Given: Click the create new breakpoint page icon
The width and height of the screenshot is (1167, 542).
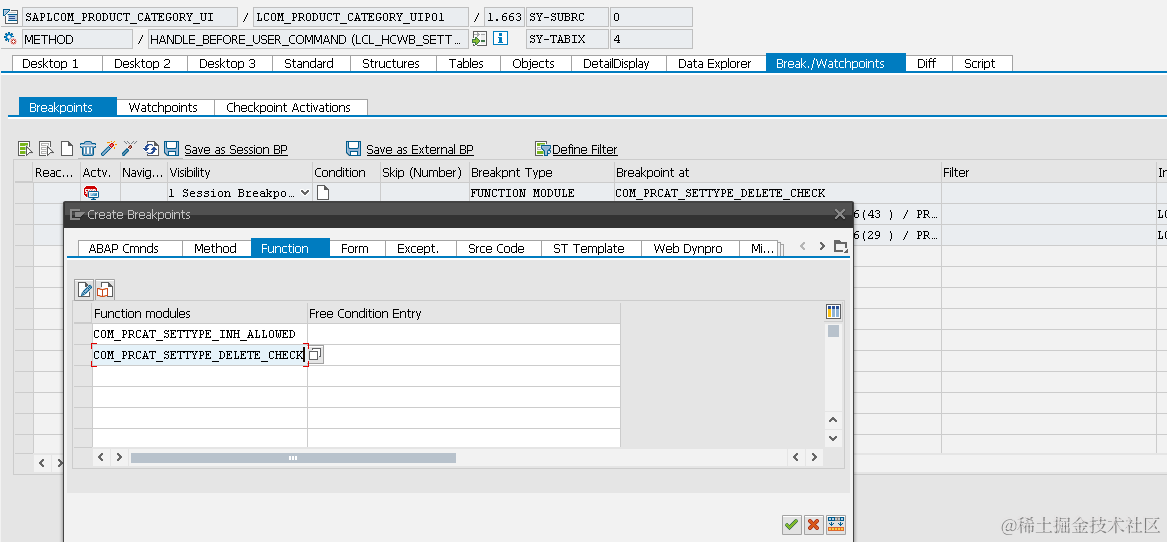Looking at the screenshot, I should pyautogui.click(x=67, y=149).
